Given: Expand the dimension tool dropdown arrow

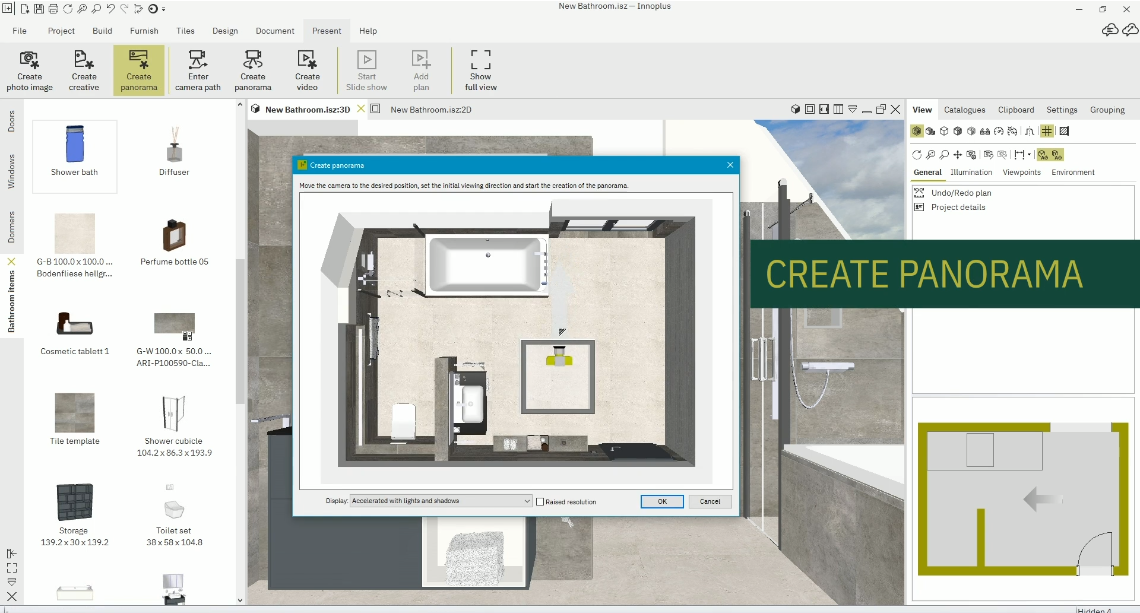Looking at the screenshot, I should click(x=1029, y=155).
